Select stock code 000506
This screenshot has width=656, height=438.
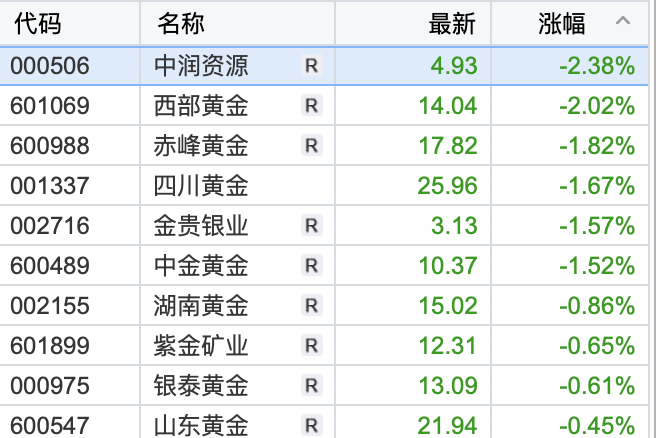coord(50,66)
